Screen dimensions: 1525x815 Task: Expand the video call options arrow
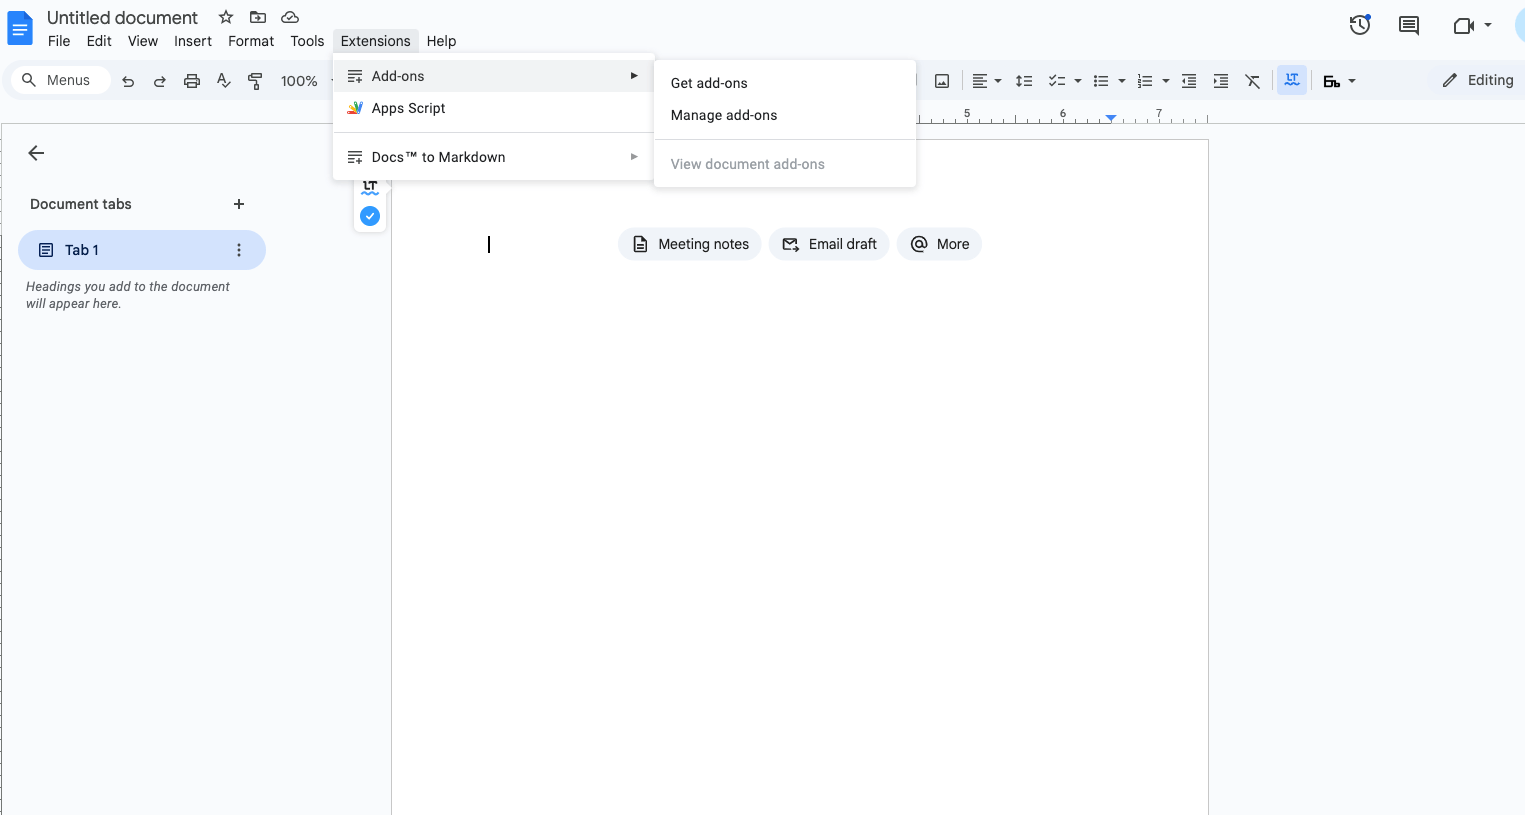coord(1488,25)
